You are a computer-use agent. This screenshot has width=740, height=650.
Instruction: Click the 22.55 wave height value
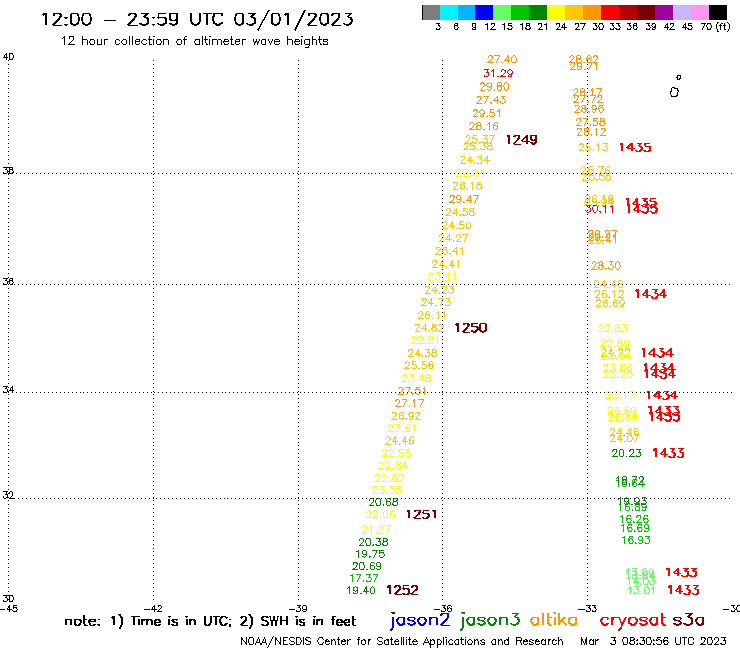click(396, 454)
